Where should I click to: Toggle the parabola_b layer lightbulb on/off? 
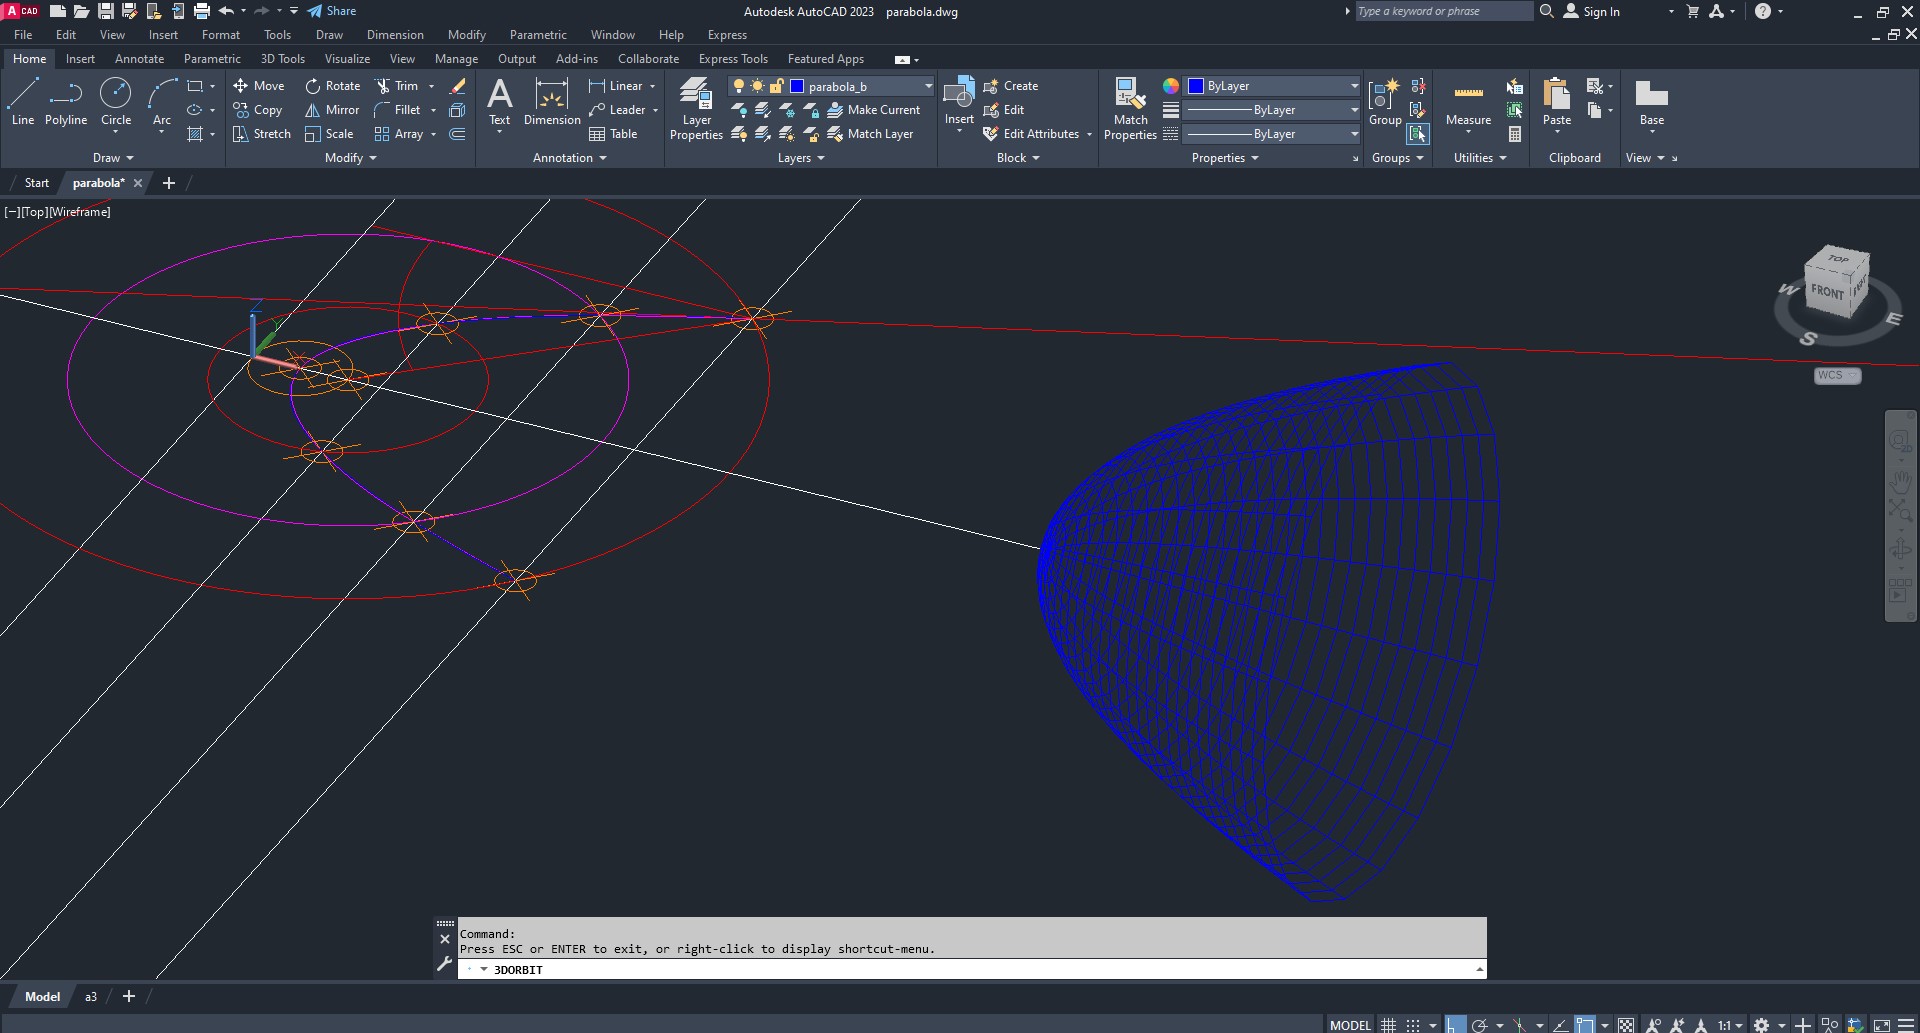point(739,86)
